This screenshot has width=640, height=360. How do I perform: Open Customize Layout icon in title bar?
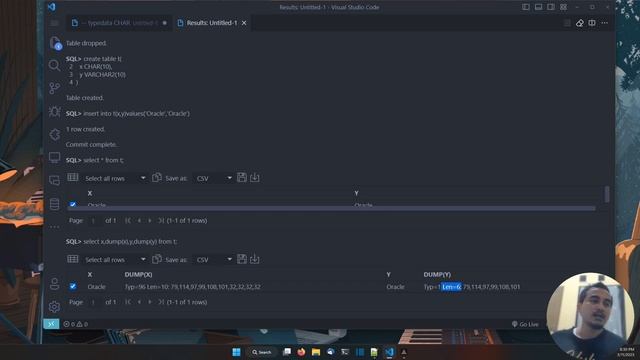pyautogui.click(x=563, y=7)
